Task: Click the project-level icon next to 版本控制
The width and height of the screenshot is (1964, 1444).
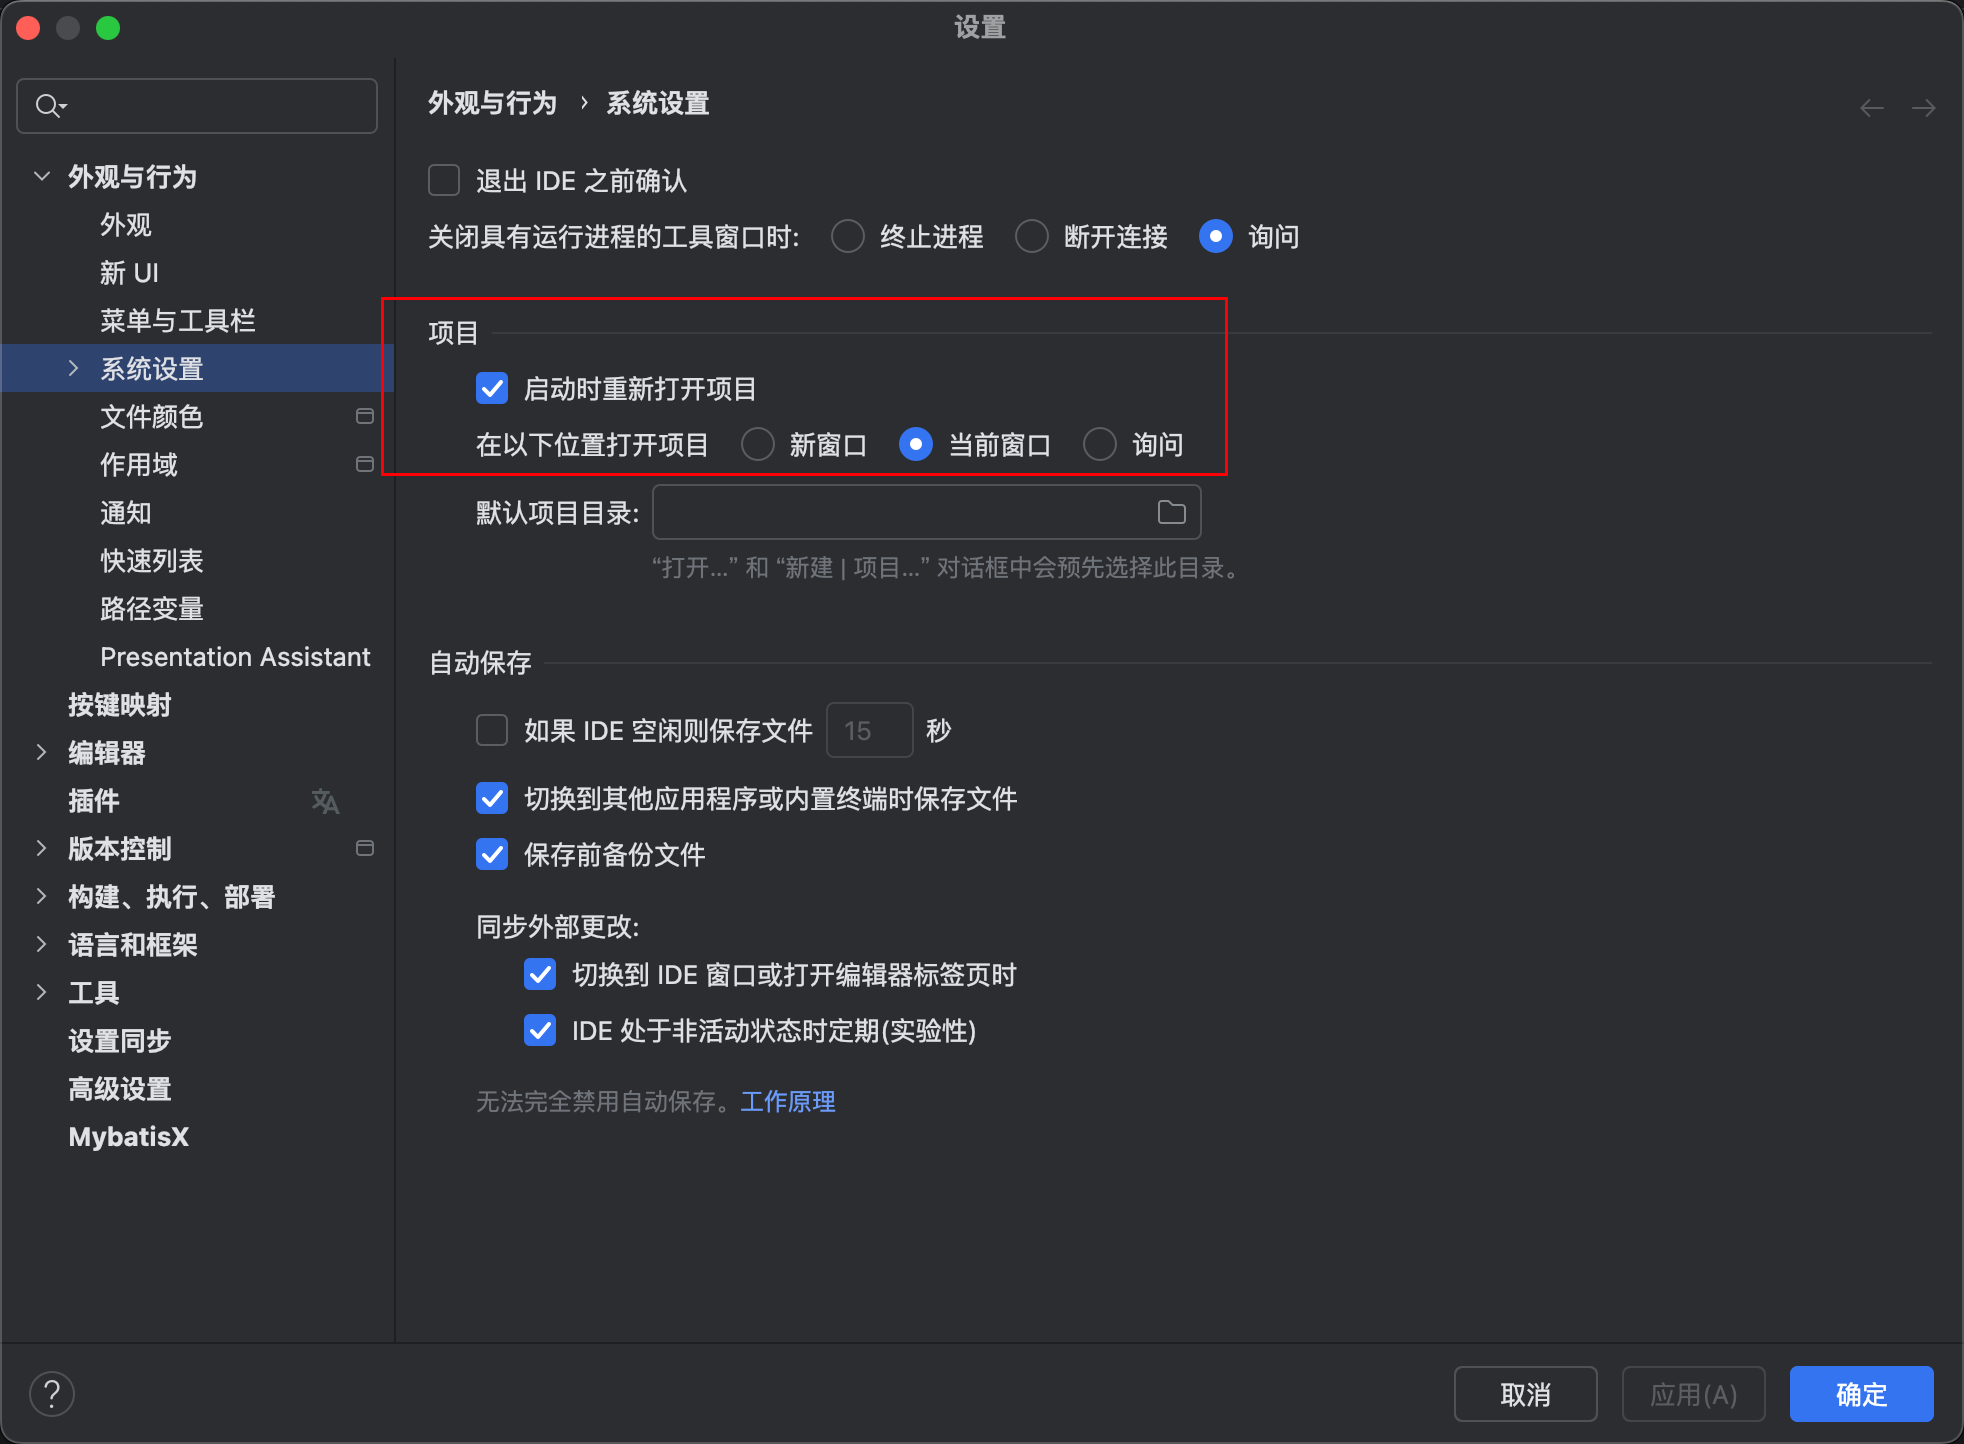Action: tap(365, 848)
